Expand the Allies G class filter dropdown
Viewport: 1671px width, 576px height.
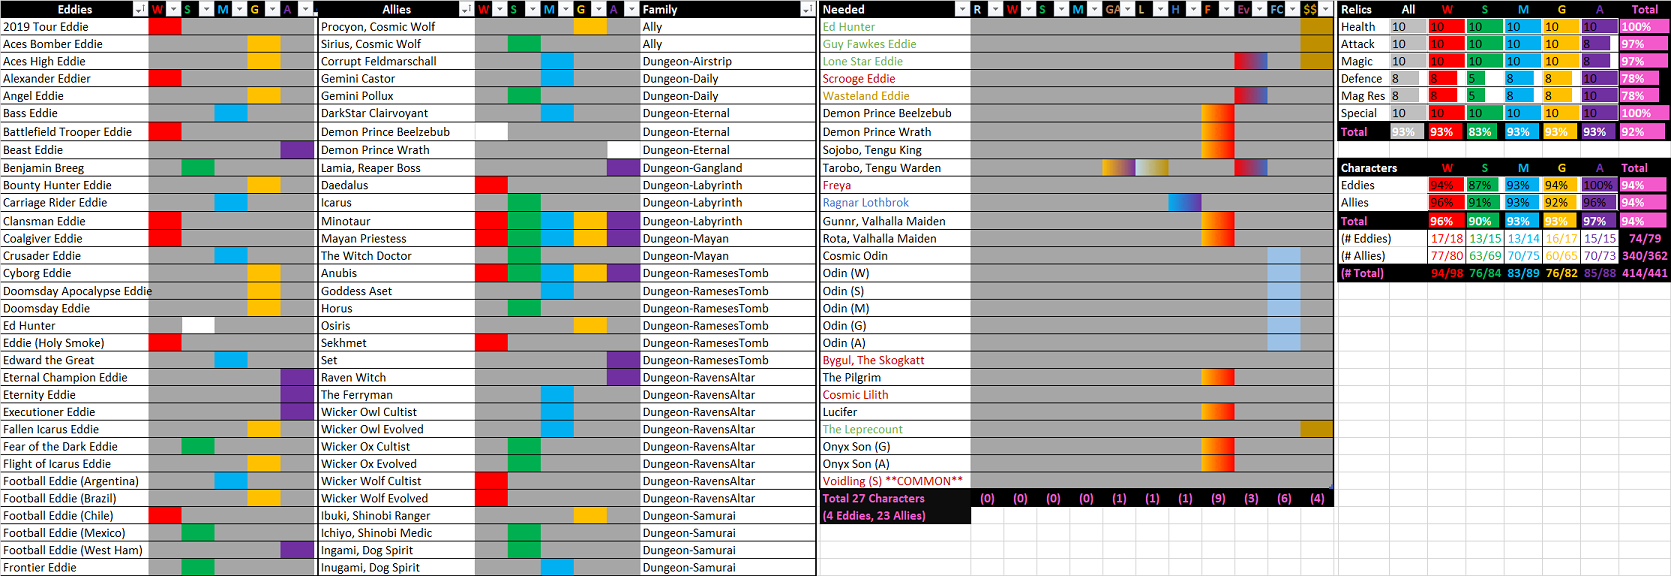pyautogui.click(x=597, y=9)
